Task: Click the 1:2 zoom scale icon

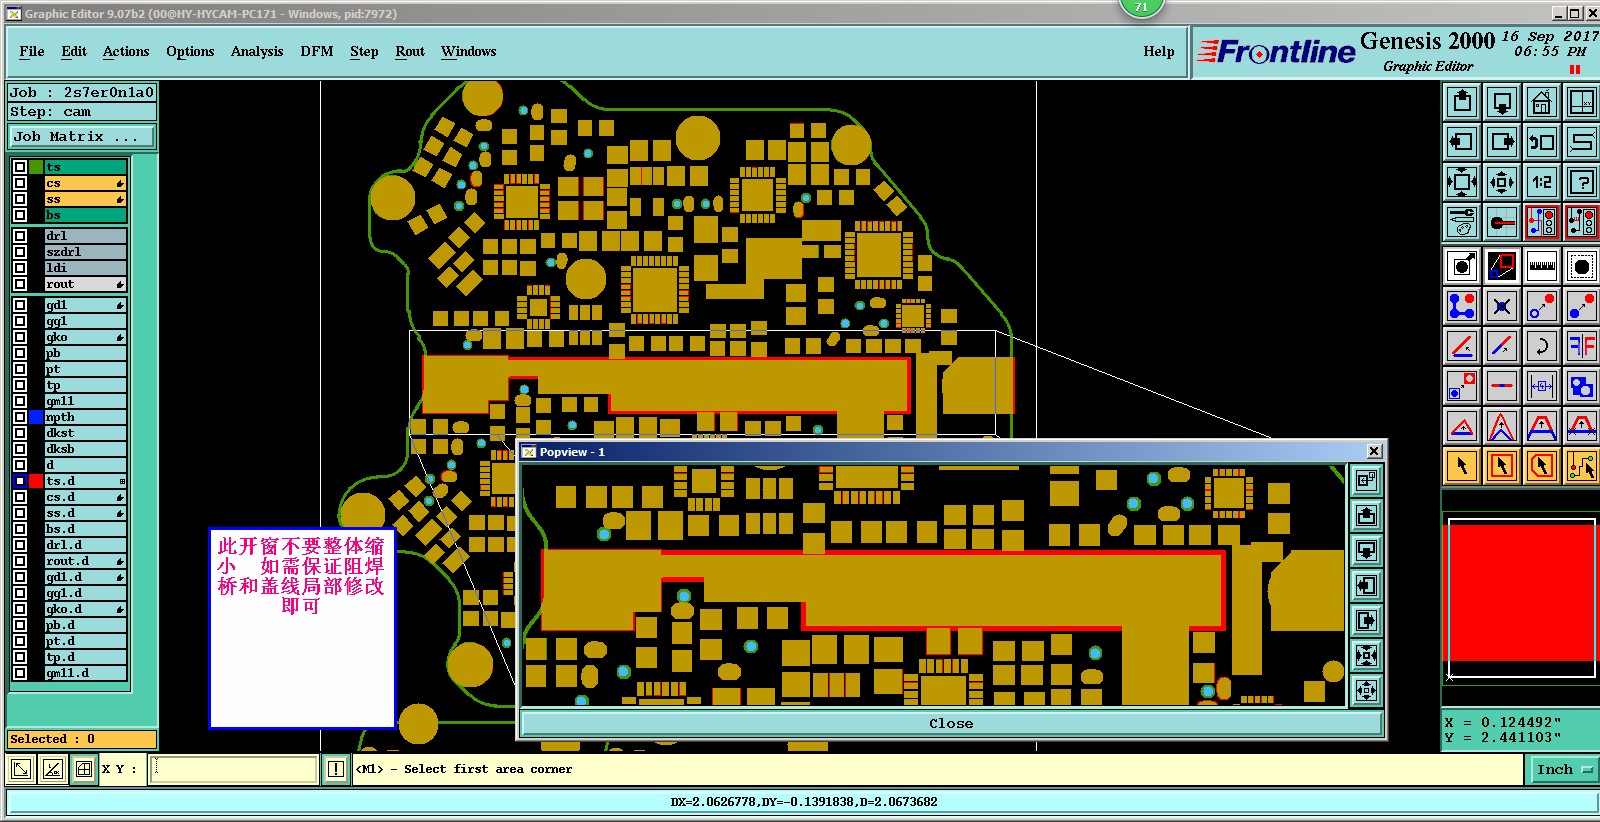Action: point(1541,182)
